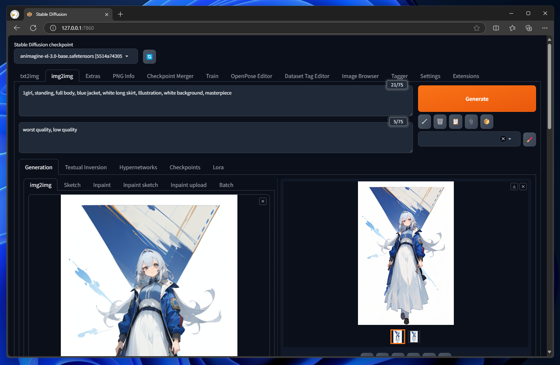Click the grey style-apply icon next to the clipboard
560x365 pixels.
coord(471,122)
